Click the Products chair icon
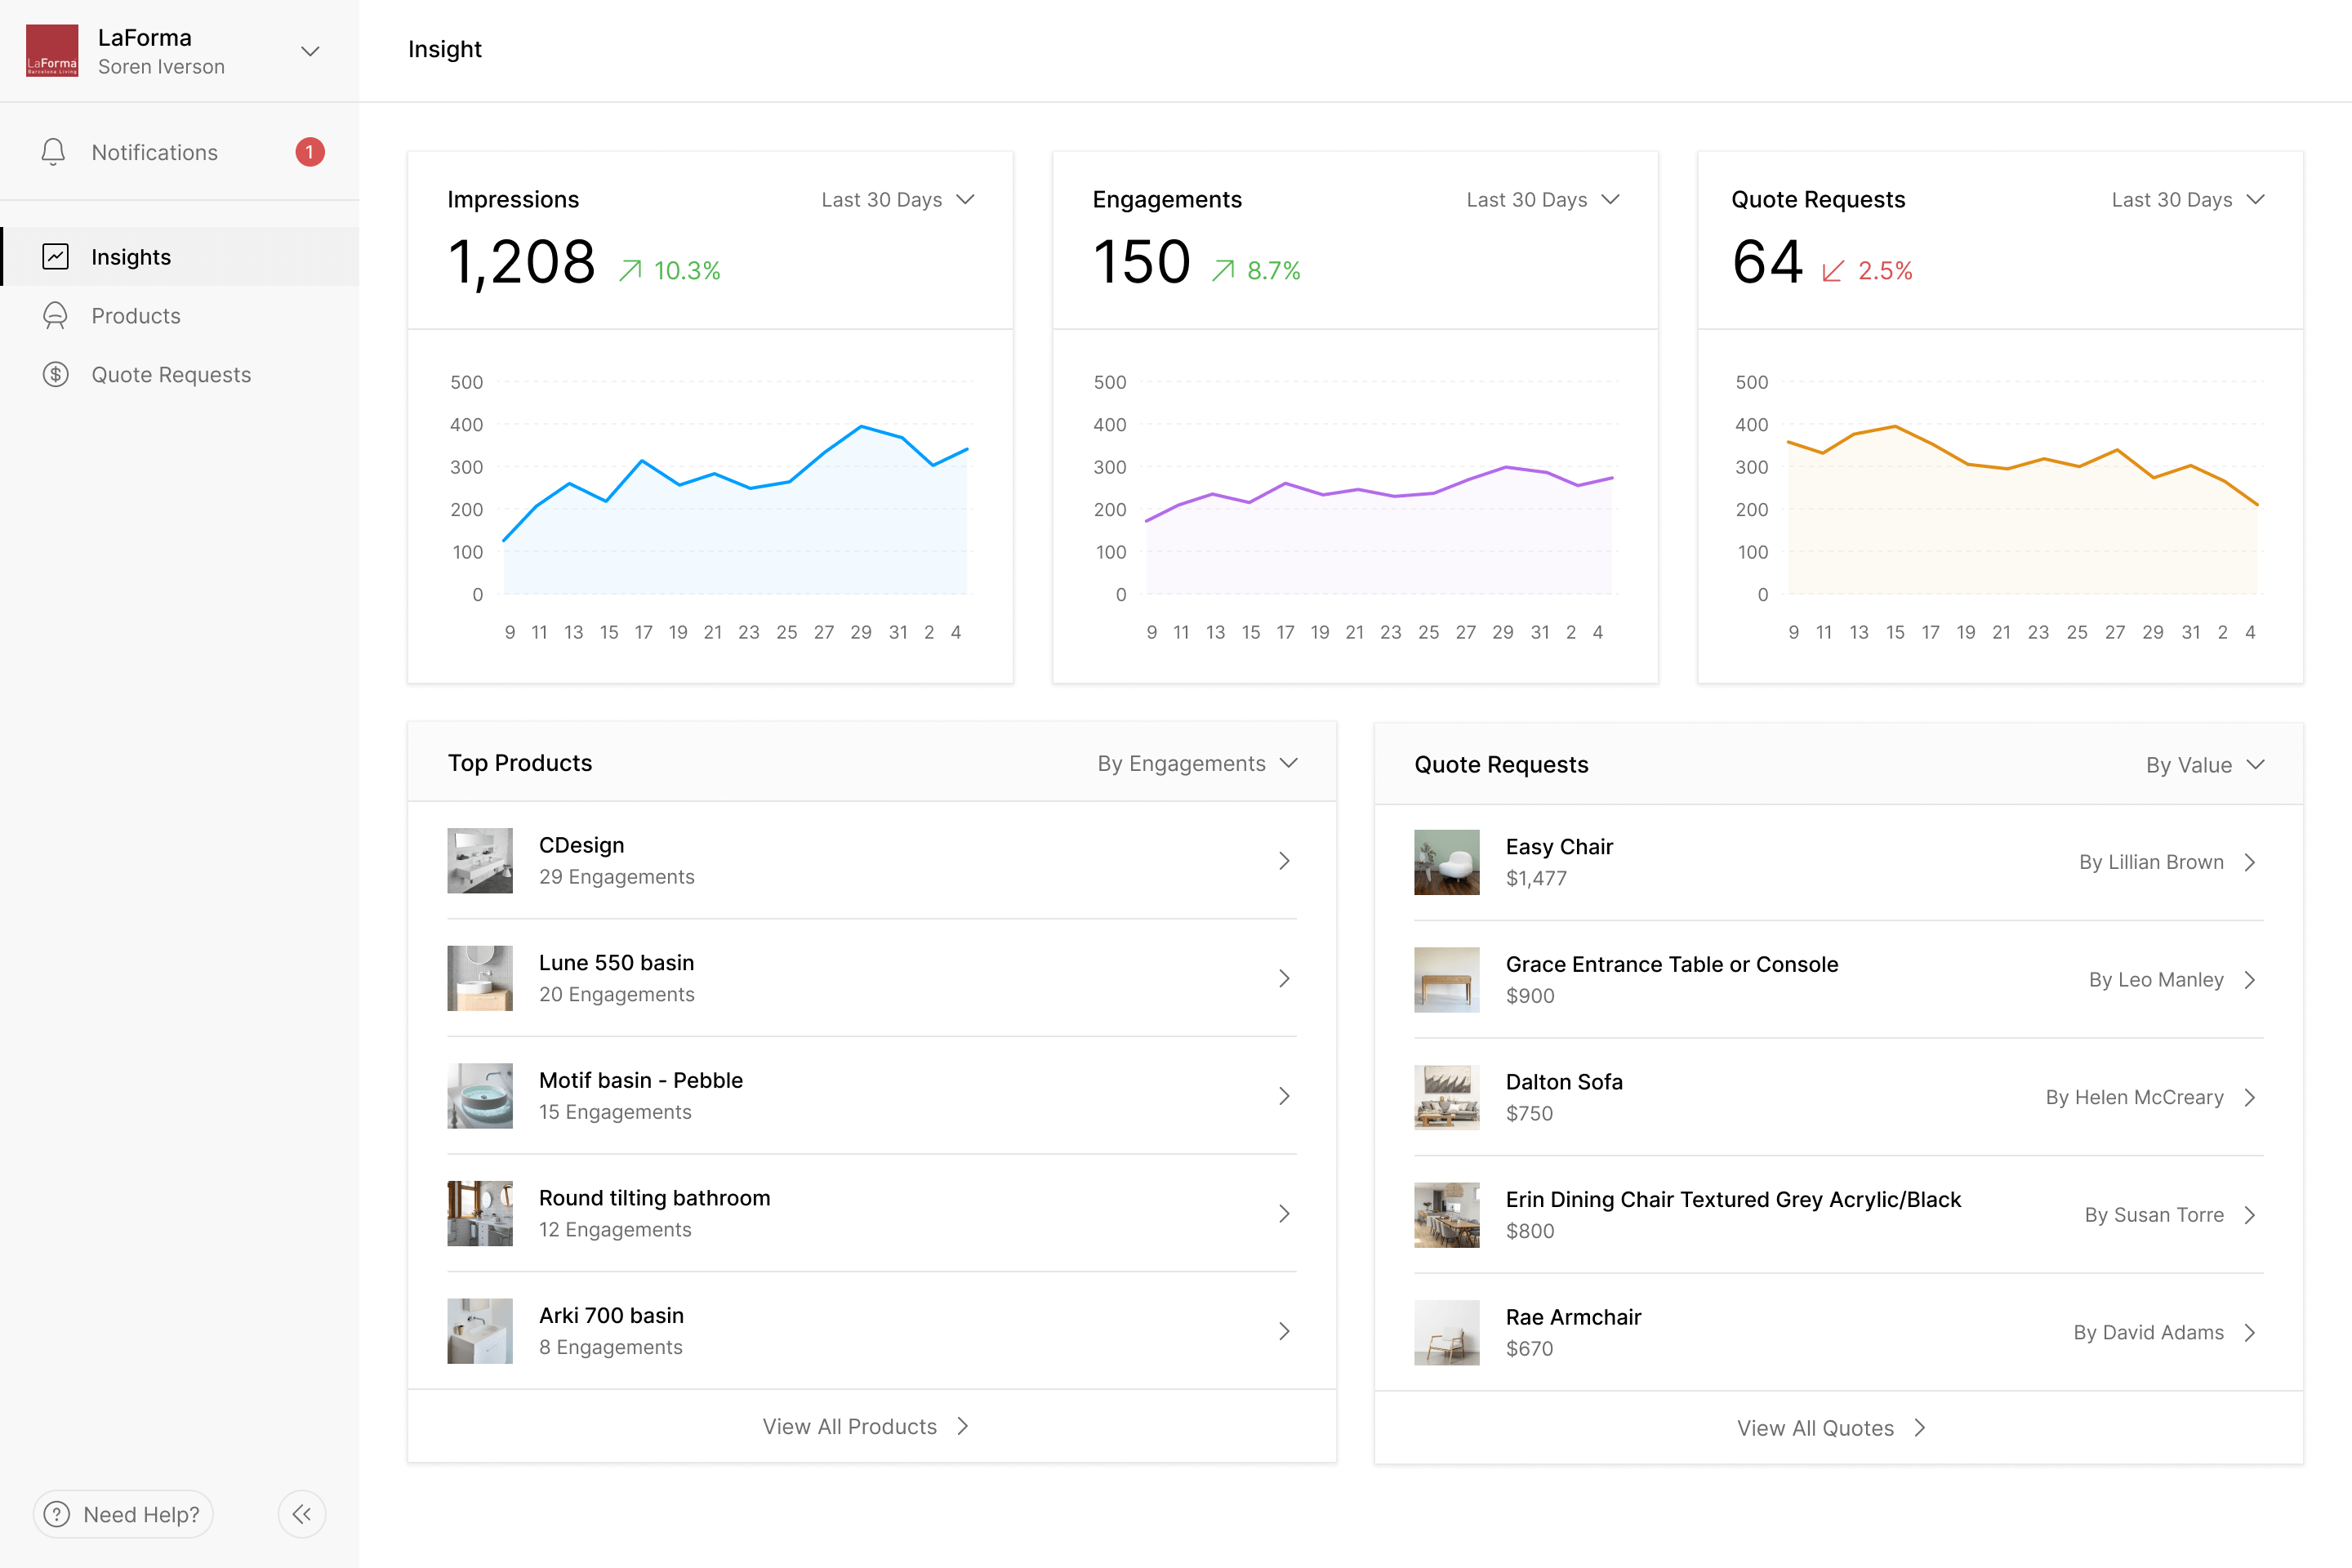The image size is (2352, 1568). click(56, 316)
